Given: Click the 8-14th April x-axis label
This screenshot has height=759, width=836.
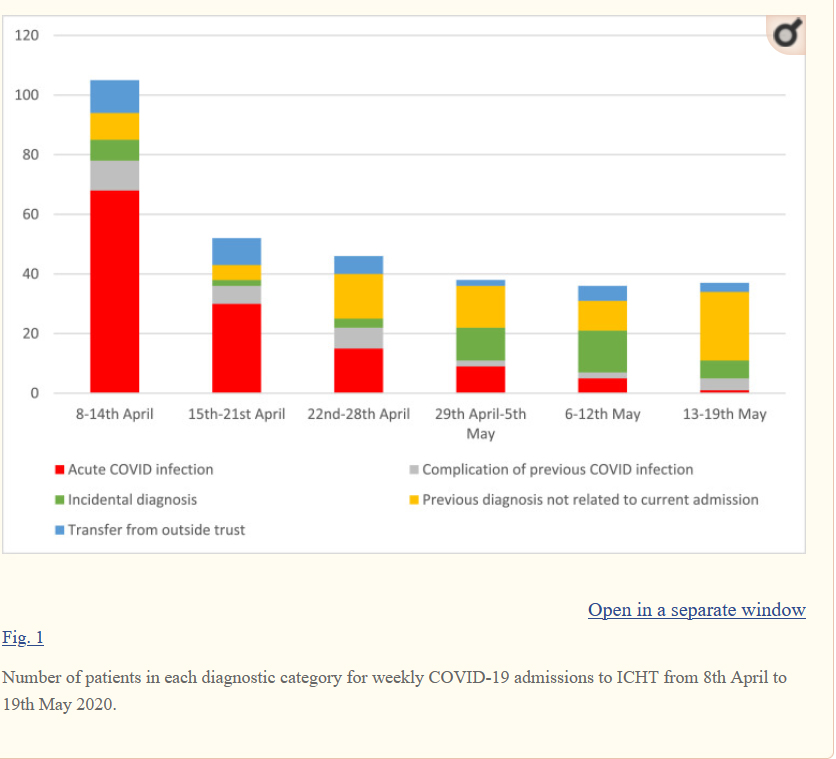Looking at the screenshot, I should (115, 414).
